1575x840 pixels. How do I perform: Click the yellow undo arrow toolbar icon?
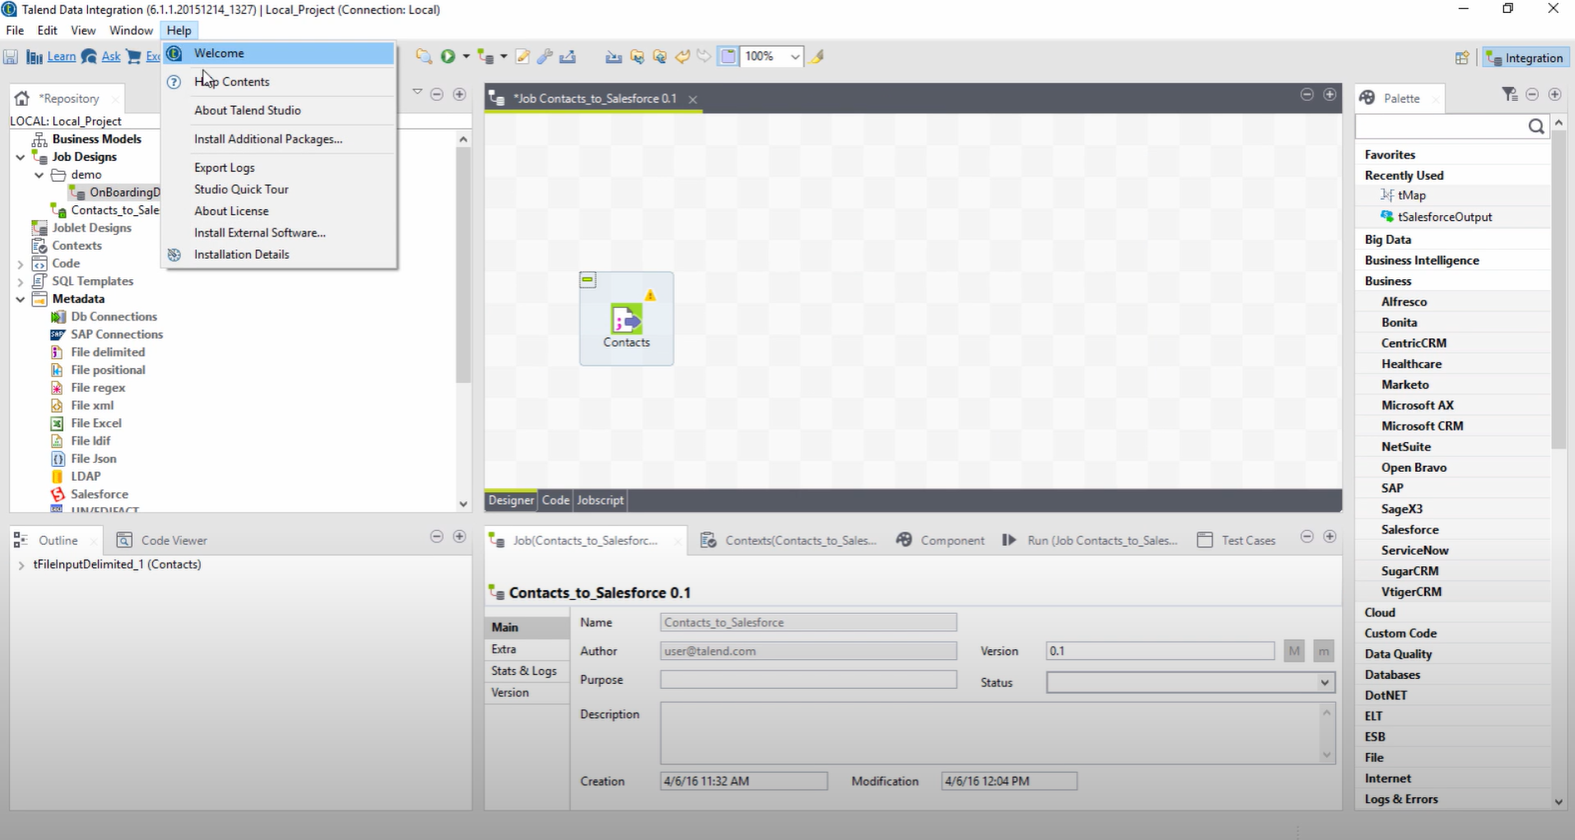tap(682, 57)
